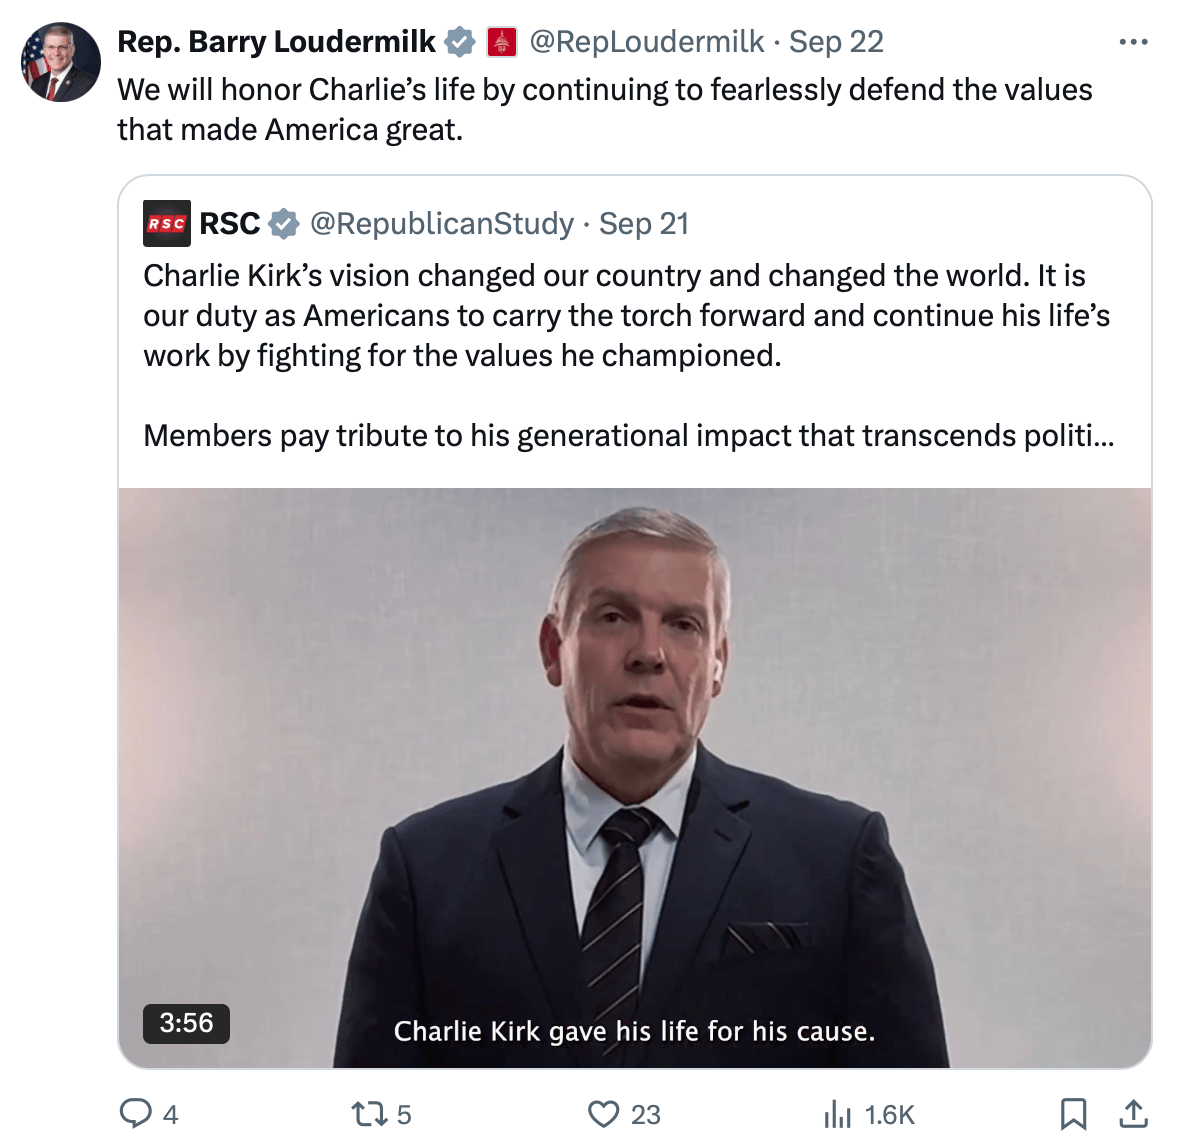The image size is (1178, 1142).
Task: Open the Sep 22 post timestamp
Action: pyautogui.click(x=836, y=42)
